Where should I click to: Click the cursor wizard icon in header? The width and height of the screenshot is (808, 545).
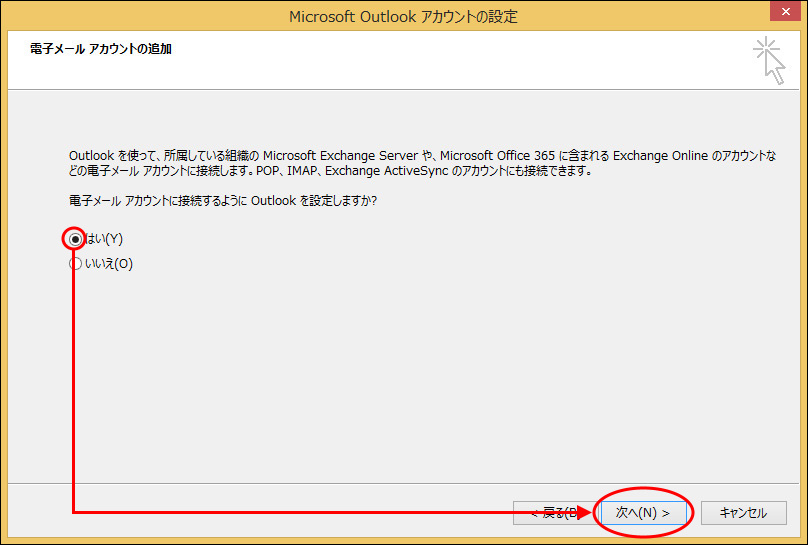(x=769, y=60)
